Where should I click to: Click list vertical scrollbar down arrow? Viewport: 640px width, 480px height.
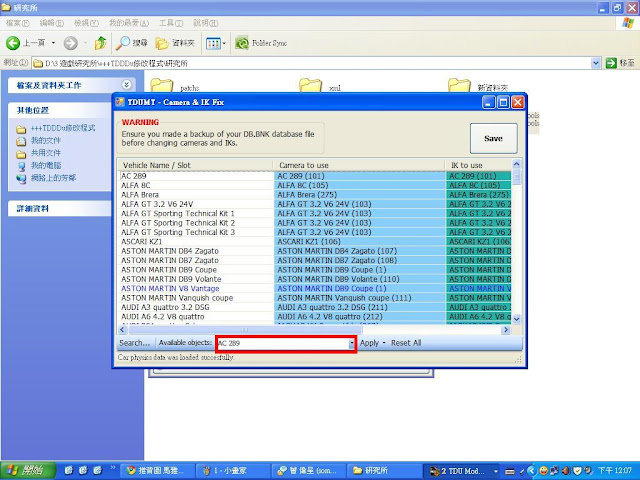pyautogui.click(x=516, y=319)
